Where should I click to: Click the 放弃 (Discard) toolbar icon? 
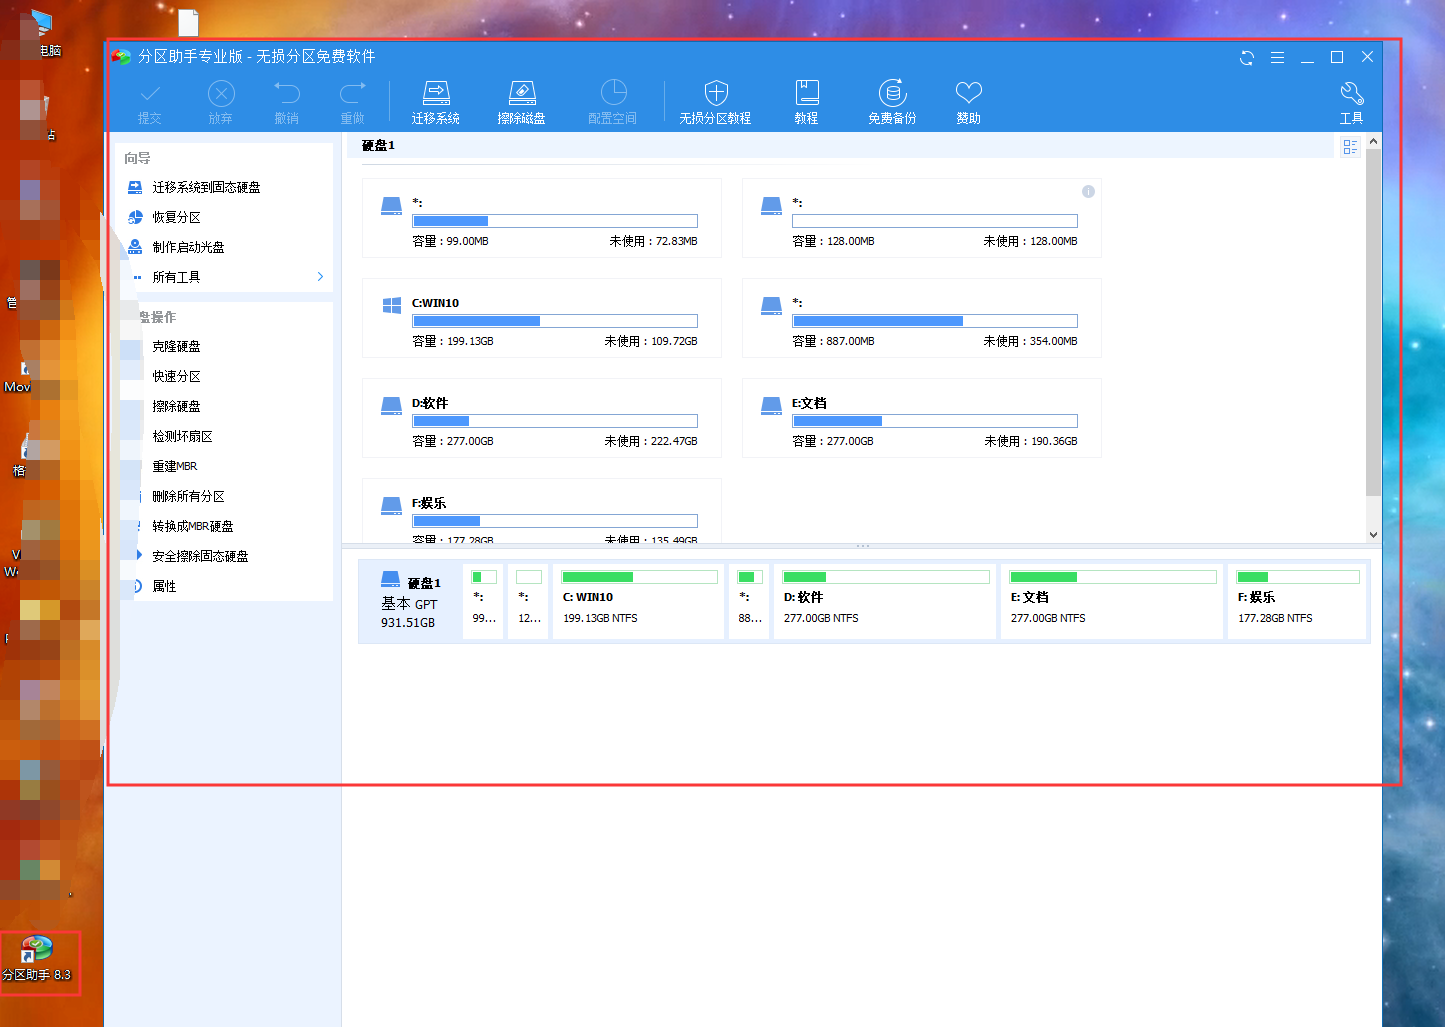point(221,102)
